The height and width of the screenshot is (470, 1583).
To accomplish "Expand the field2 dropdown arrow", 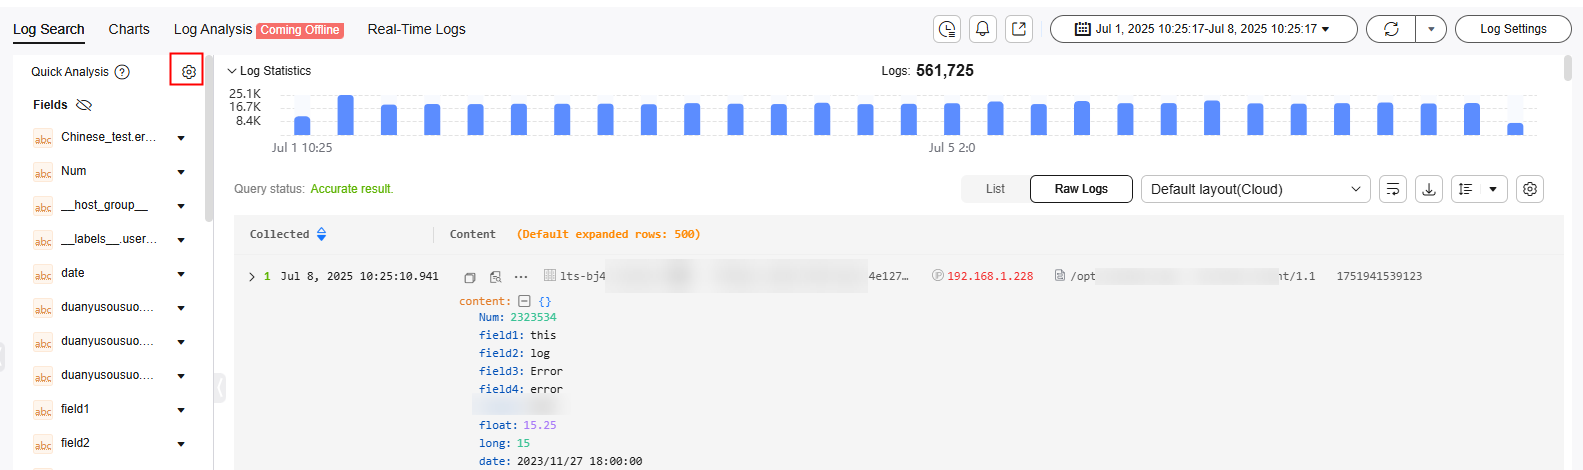I will pyautogui.click(x=181, y=444).
